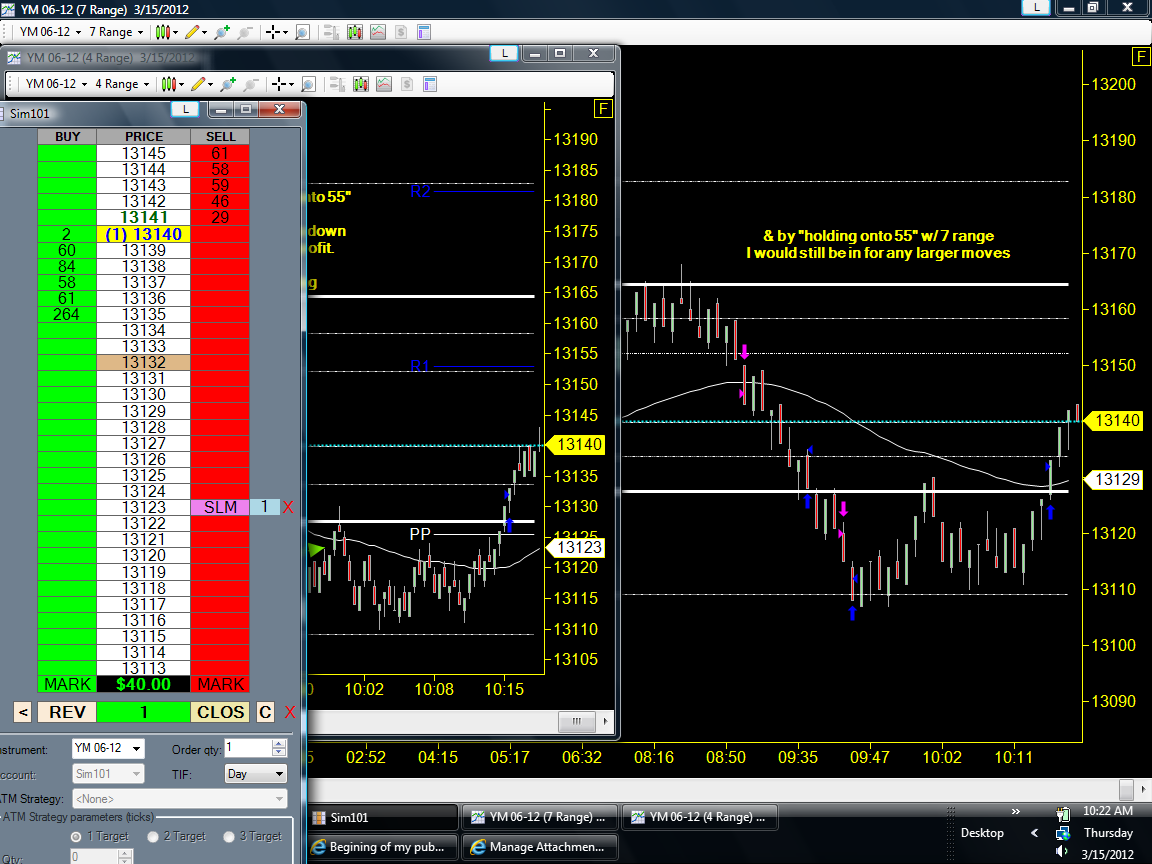
Task: Click zoom in magnifier in 4 Range toolbar
Action: coord(228,84)
